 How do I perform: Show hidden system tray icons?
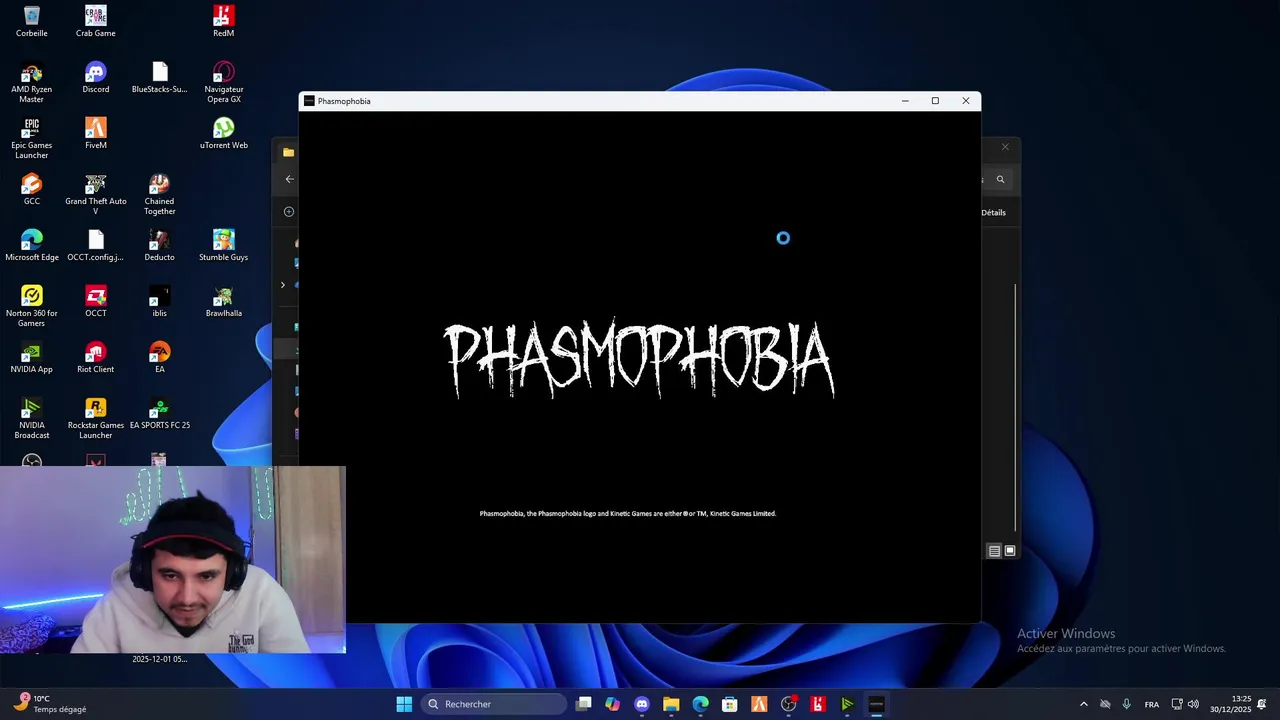[x=1083, y=704]
